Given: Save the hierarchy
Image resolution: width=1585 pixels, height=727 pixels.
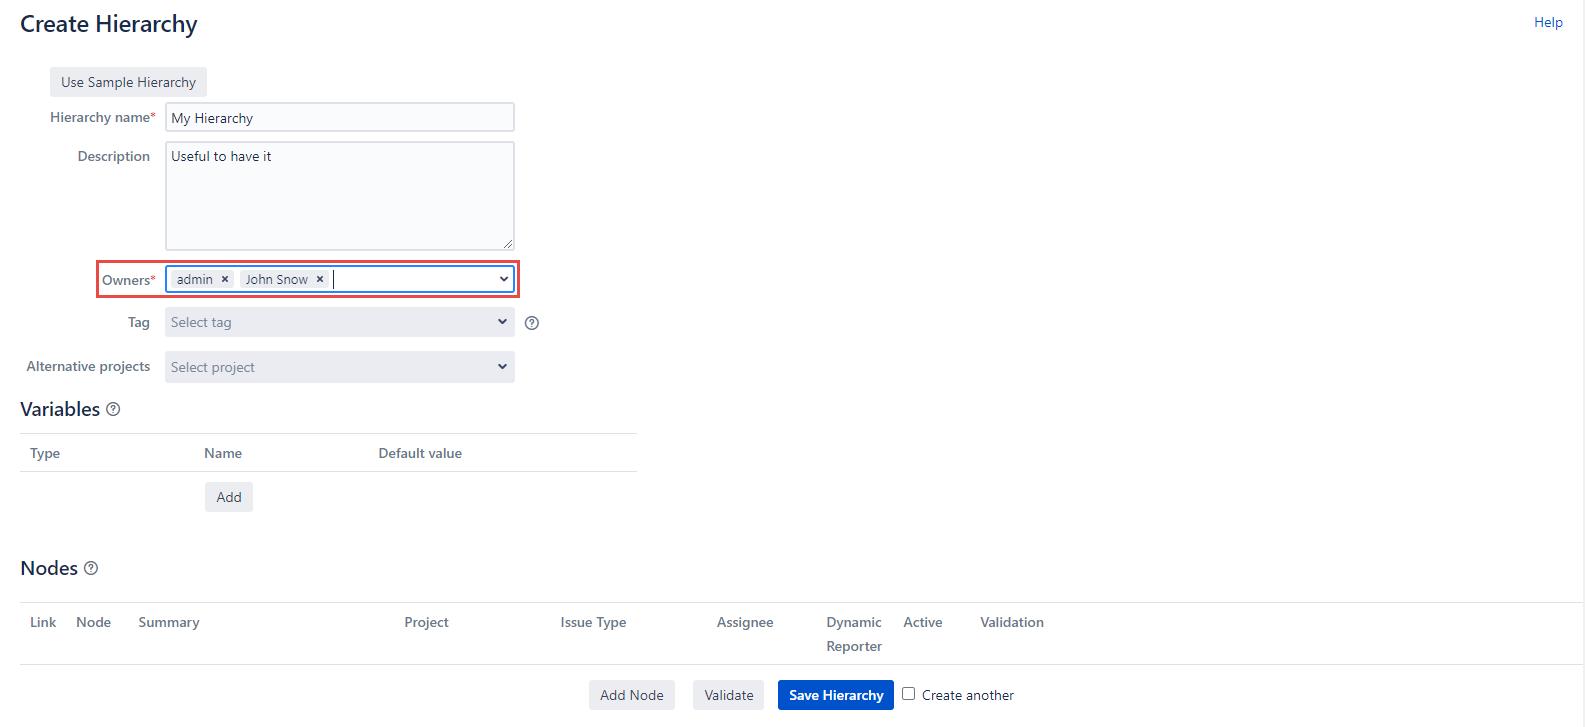Looking at the screenshot, I should pyautogui.click(x=835, y=695).
